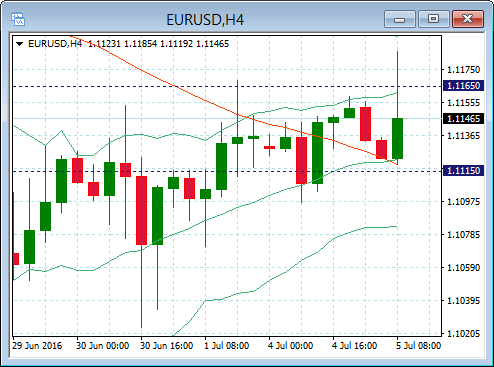Select the 1.11150 horizontal line price label
This screenshot has width=494, height=367.
[x=463, y=171]
